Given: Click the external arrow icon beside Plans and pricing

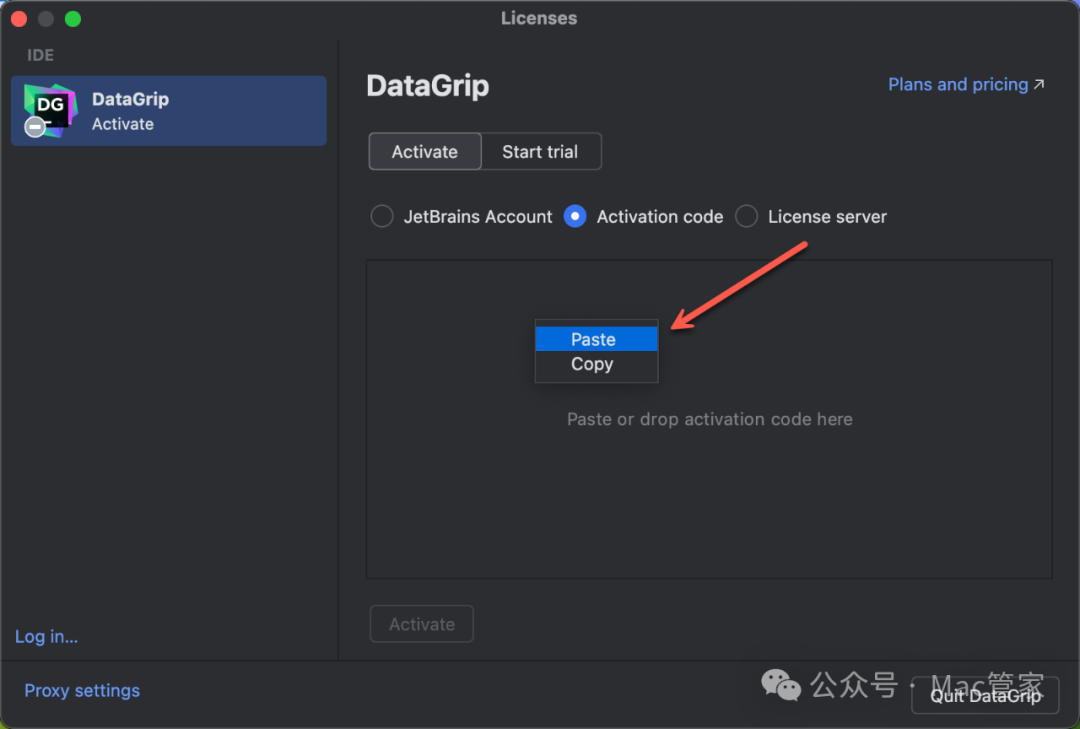Looking at the screenshot, I should tap(1039, 85).
